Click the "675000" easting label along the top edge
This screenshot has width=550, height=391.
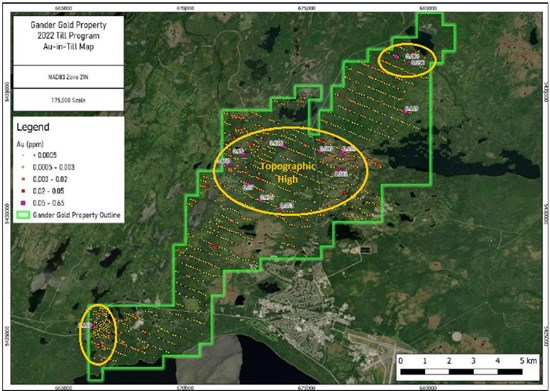click(306, 8)
